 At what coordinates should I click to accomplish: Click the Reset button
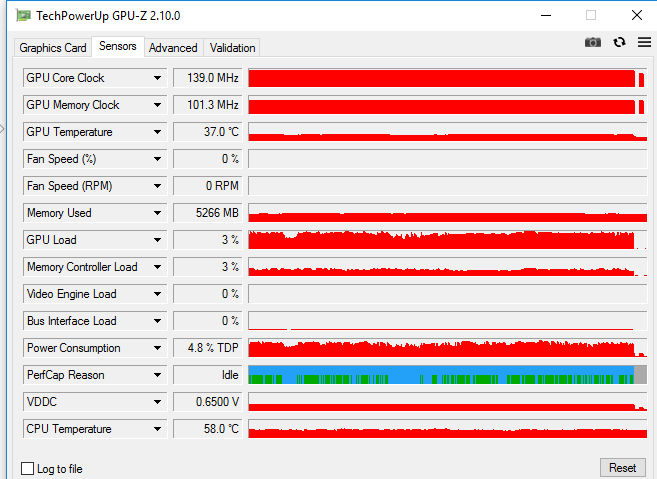click(x=622, y=468)
